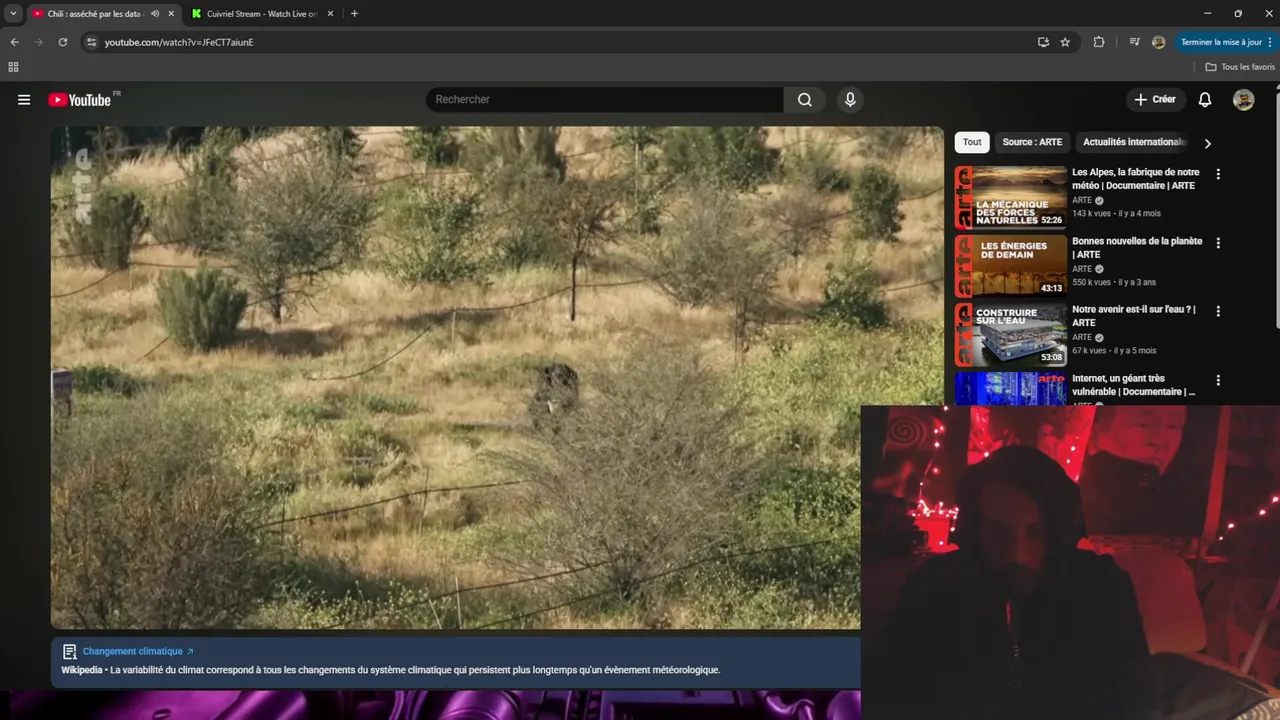Select the Tout filter chip

click(x=972, y=142)
